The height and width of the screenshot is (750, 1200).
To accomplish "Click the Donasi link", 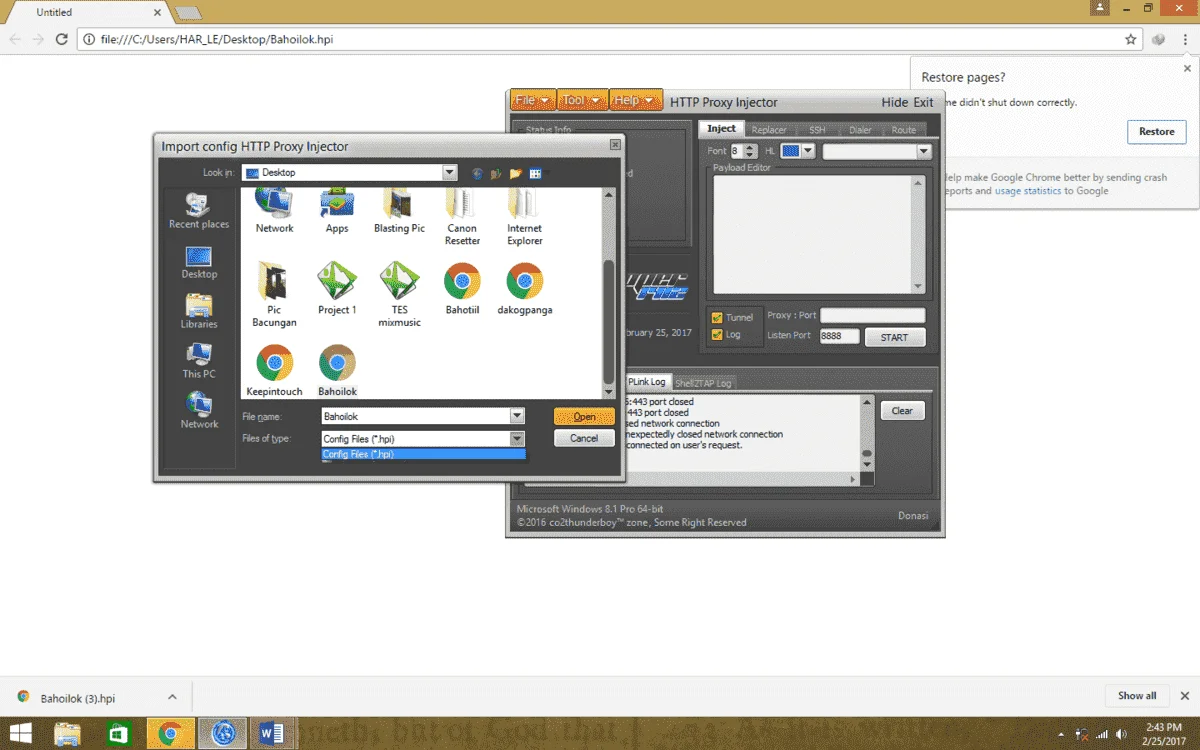I will coord(913,516).
